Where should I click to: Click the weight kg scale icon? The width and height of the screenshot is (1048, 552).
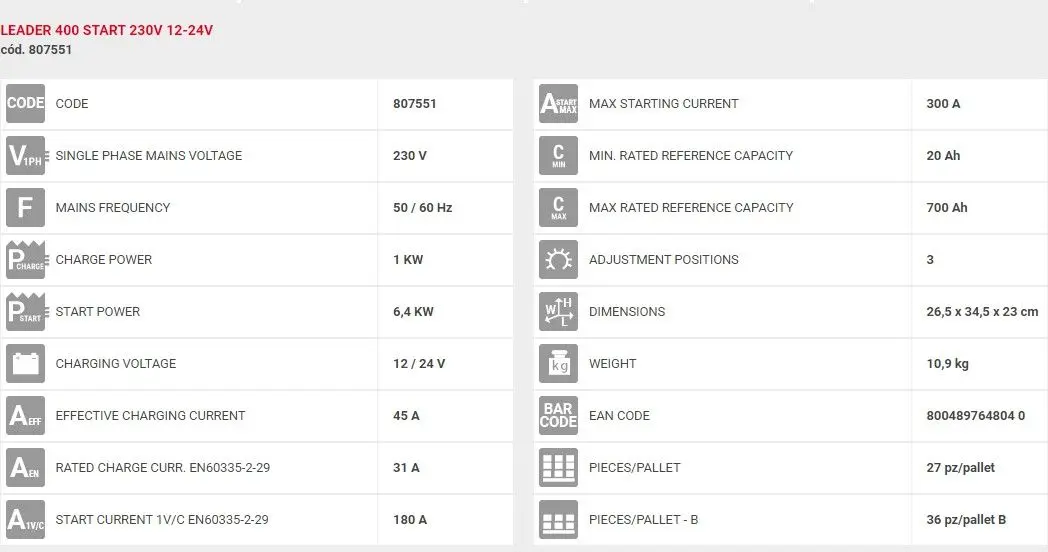tap(559, 364)
